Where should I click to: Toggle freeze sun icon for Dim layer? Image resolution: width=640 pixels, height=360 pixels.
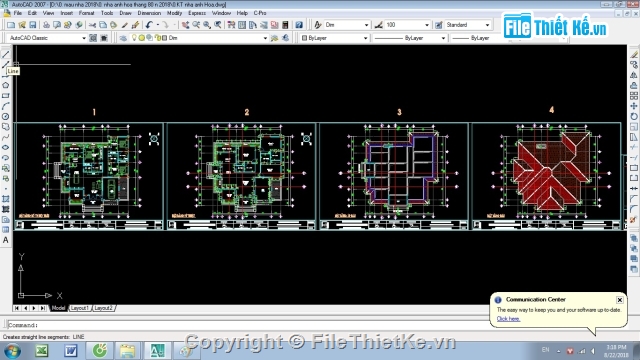(141, 38)
